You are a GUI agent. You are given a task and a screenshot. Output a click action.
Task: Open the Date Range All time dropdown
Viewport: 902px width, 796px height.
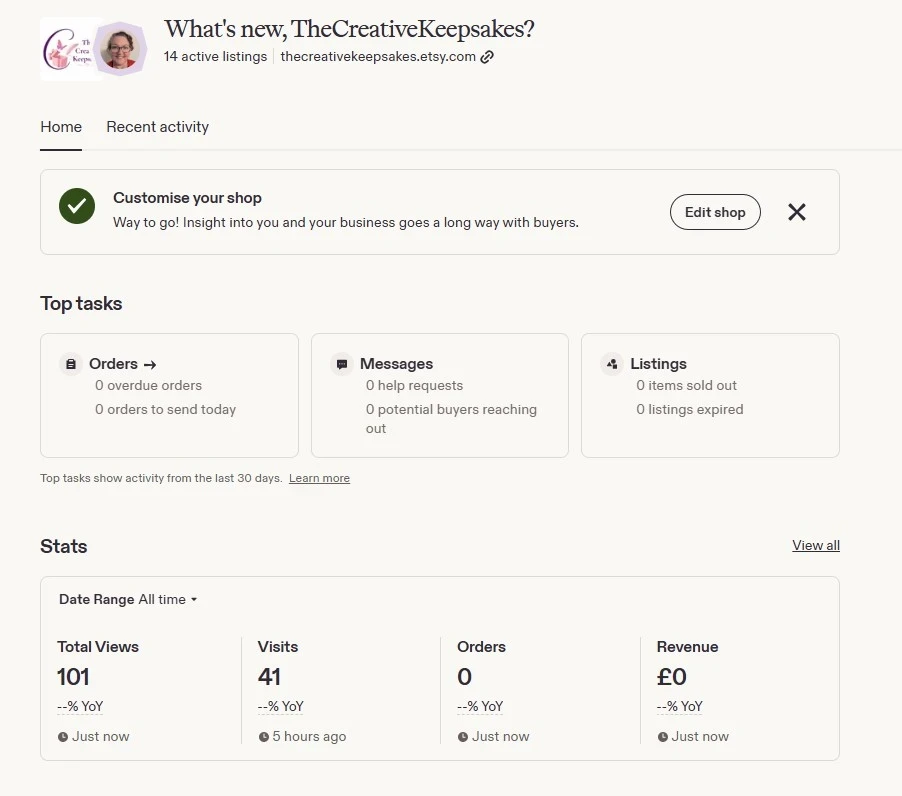click(x=128, y=599)
